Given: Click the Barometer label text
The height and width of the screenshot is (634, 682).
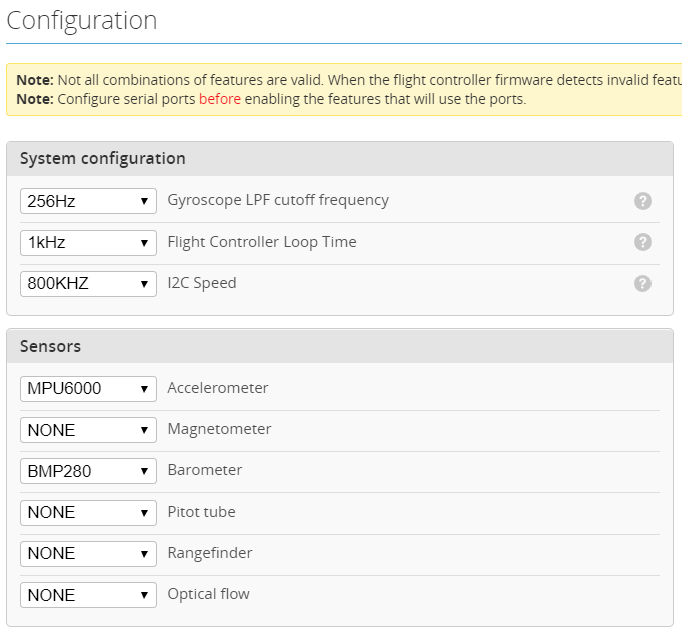Looking at the screenshot, I should (204, 470).
